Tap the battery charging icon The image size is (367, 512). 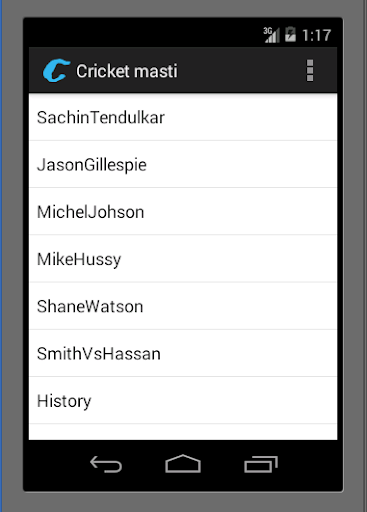click(290, 34)
